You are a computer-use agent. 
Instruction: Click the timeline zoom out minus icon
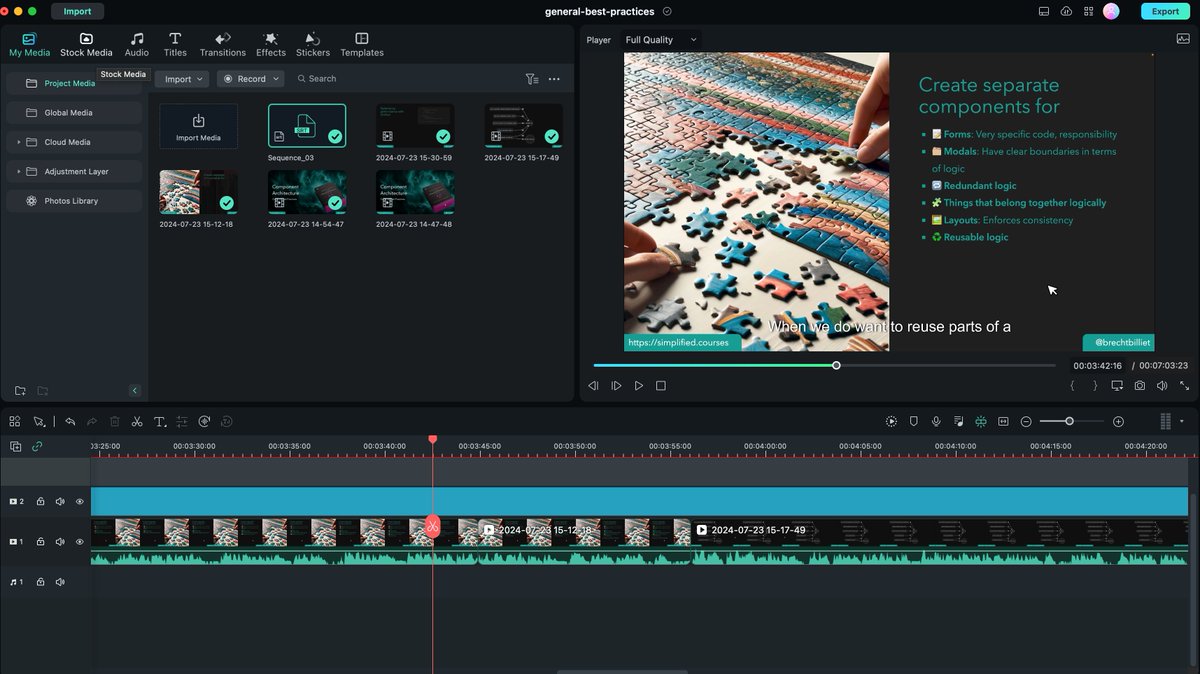pos(1026,422)
